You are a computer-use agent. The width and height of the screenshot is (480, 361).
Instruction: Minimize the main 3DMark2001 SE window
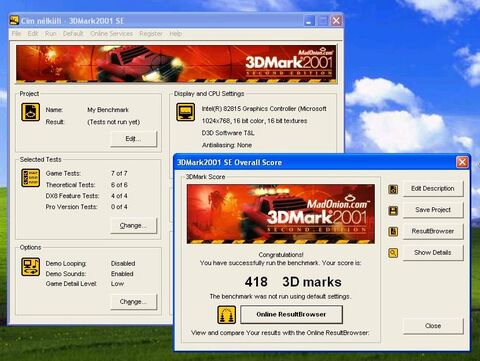(309, 21)
